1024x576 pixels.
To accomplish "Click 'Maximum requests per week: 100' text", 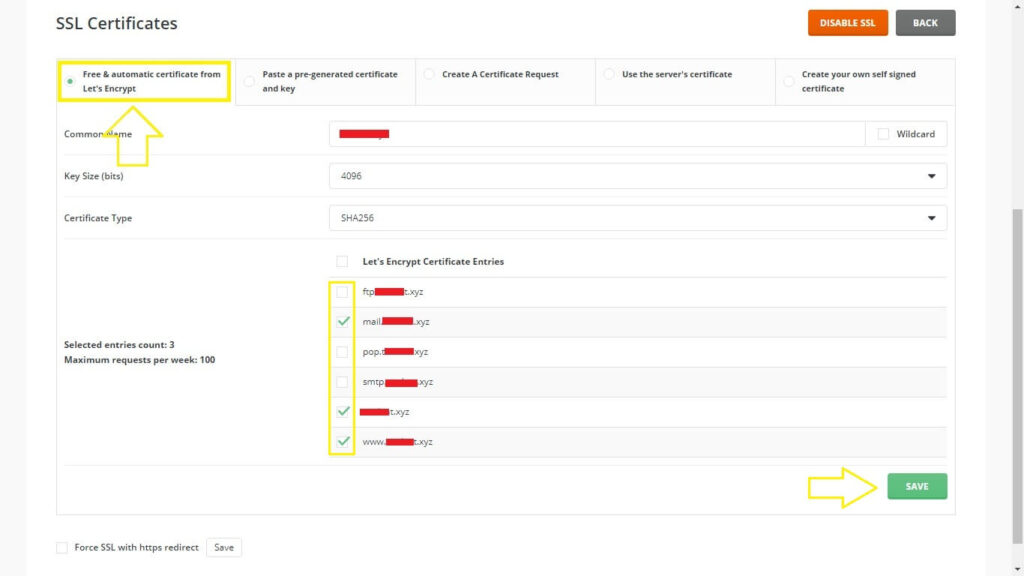I will [x=139, y=359].
